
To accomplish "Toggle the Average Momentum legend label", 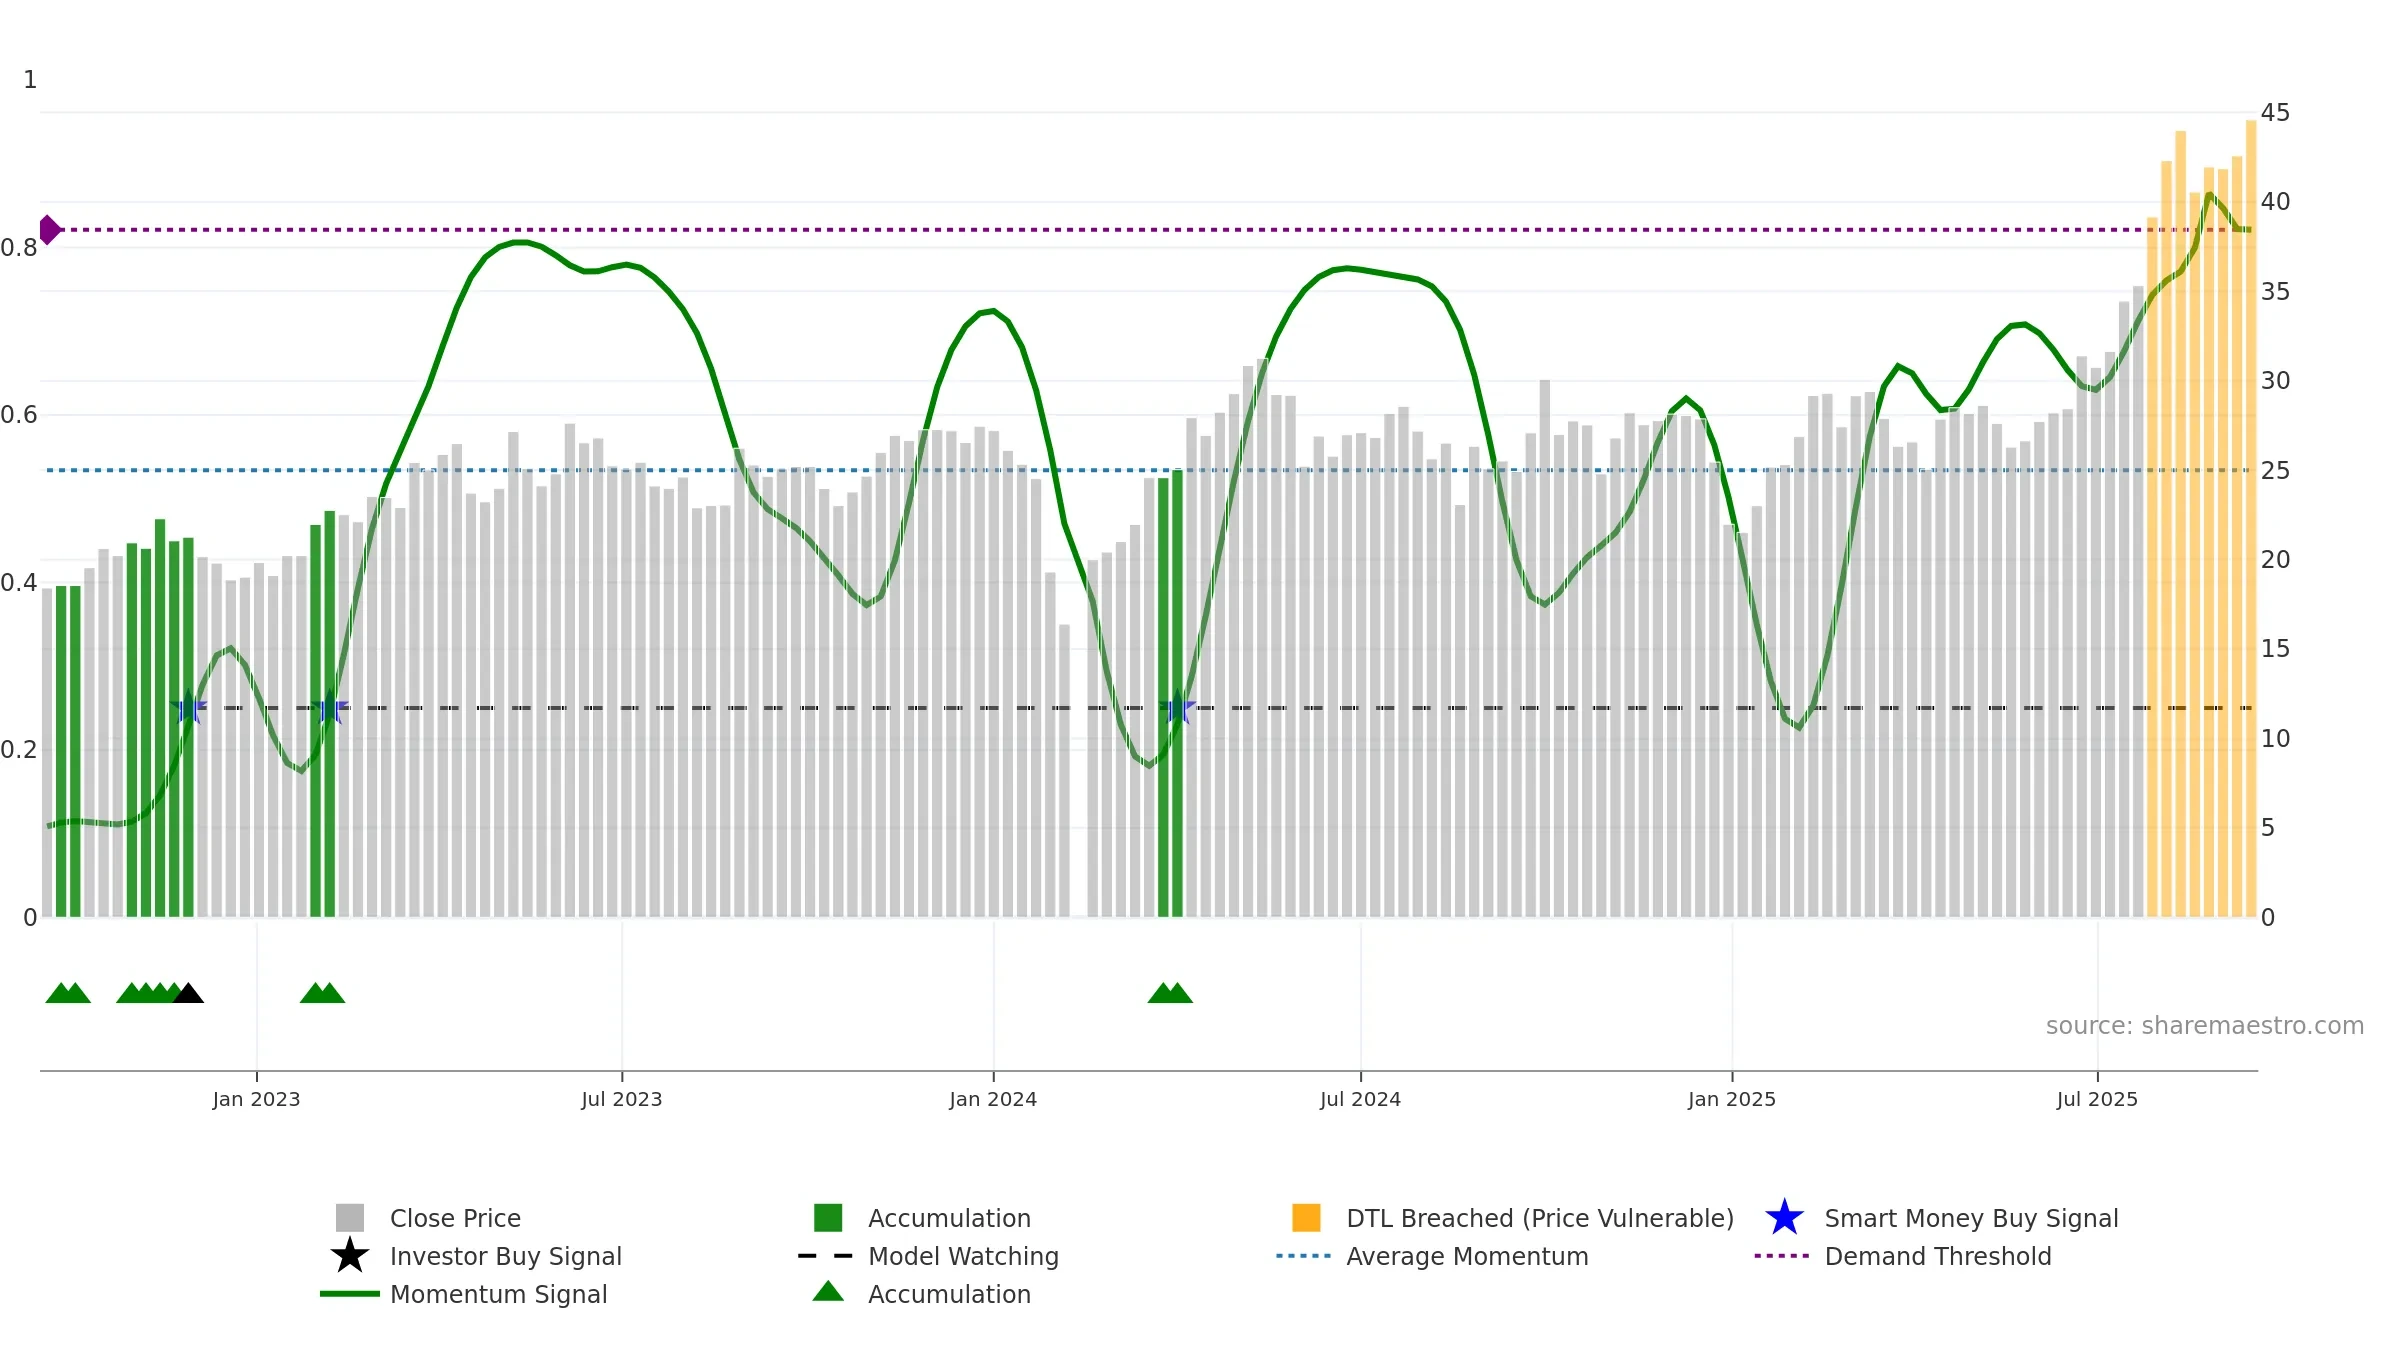I will [1467, 1256].
